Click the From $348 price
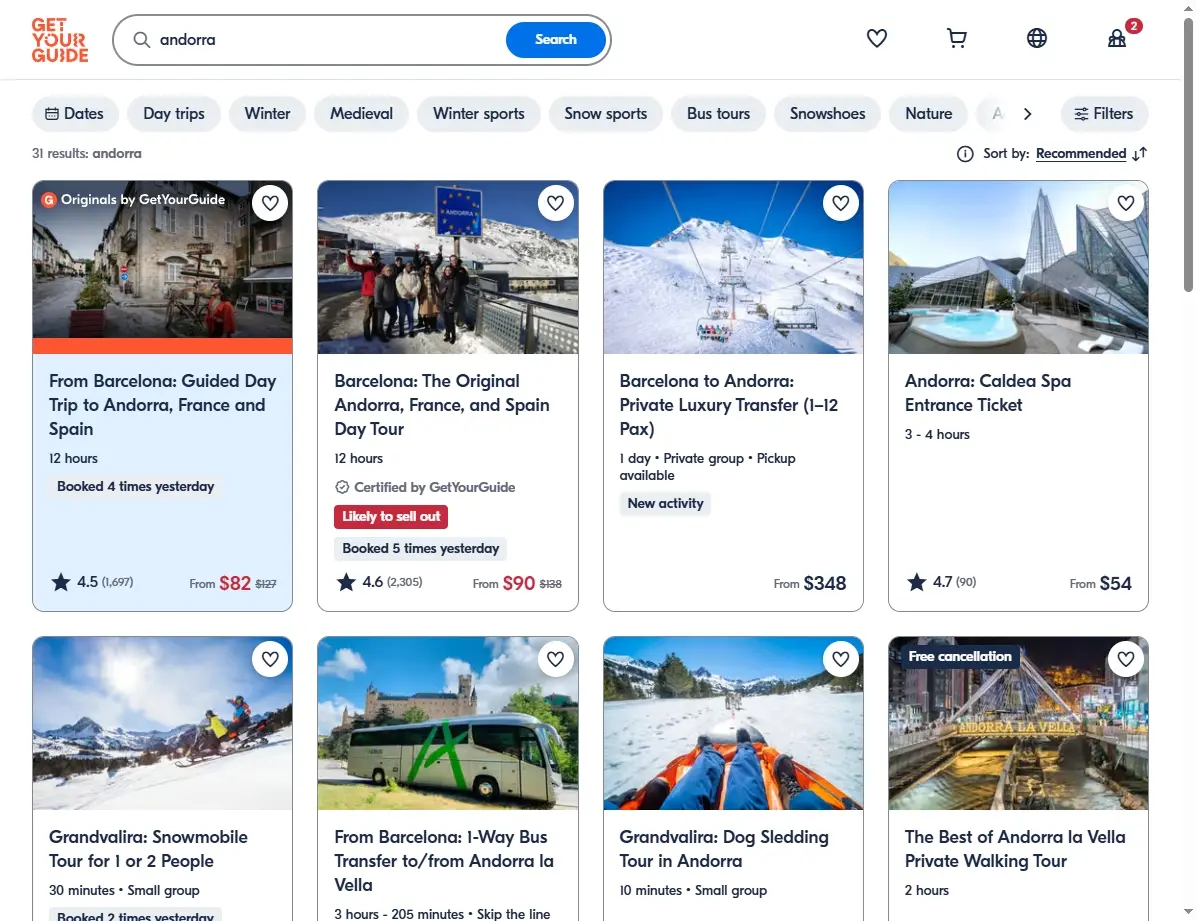The width and height of the screenshot is (1196, 921). coord(810,584)
